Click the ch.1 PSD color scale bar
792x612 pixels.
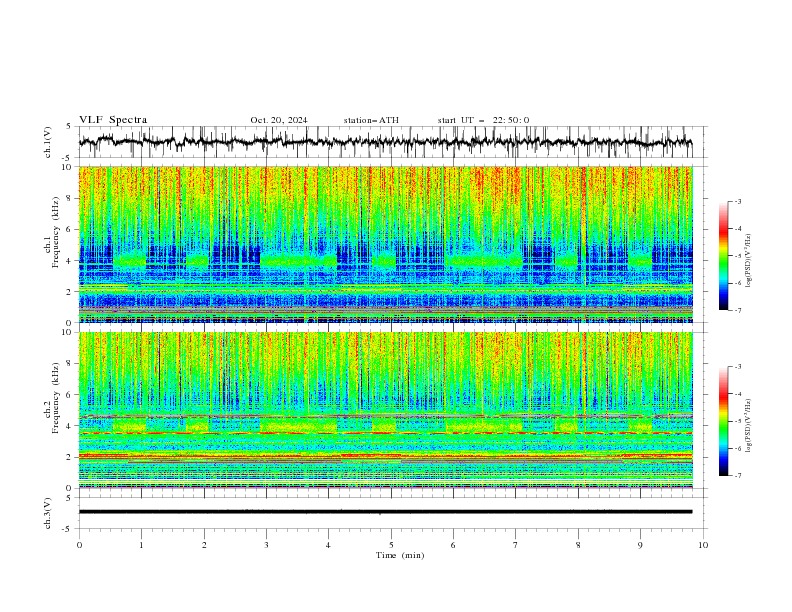coord(723,255)
